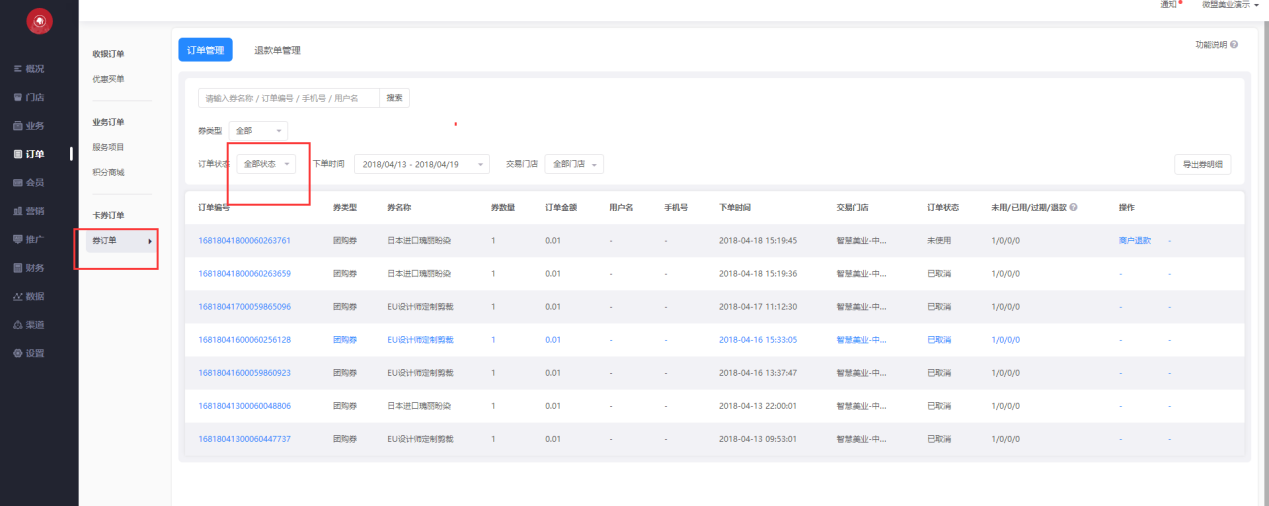The image size is (1269, 506).
Task: Switch to 订单管理 tab
Action: (x=205, y=50)
